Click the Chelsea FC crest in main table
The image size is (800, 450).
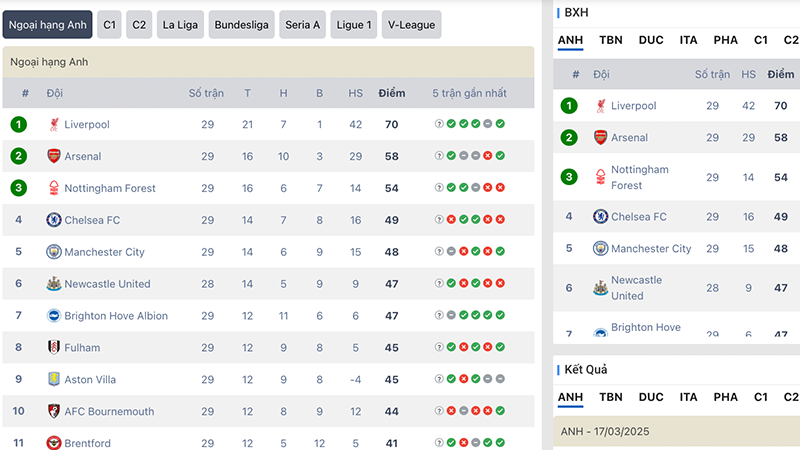[54, 220]
